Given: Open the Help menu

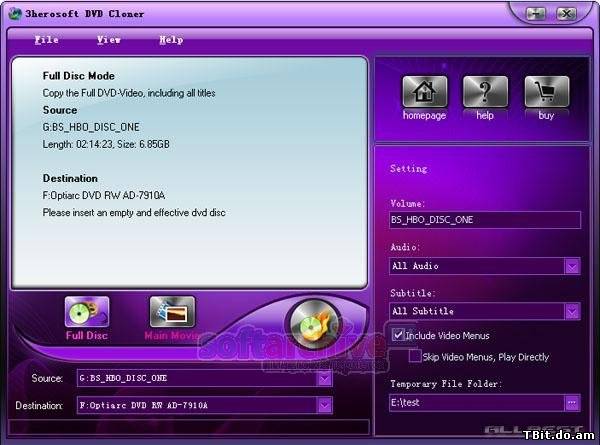Looking at the screenshot, I should pos(171,40).
